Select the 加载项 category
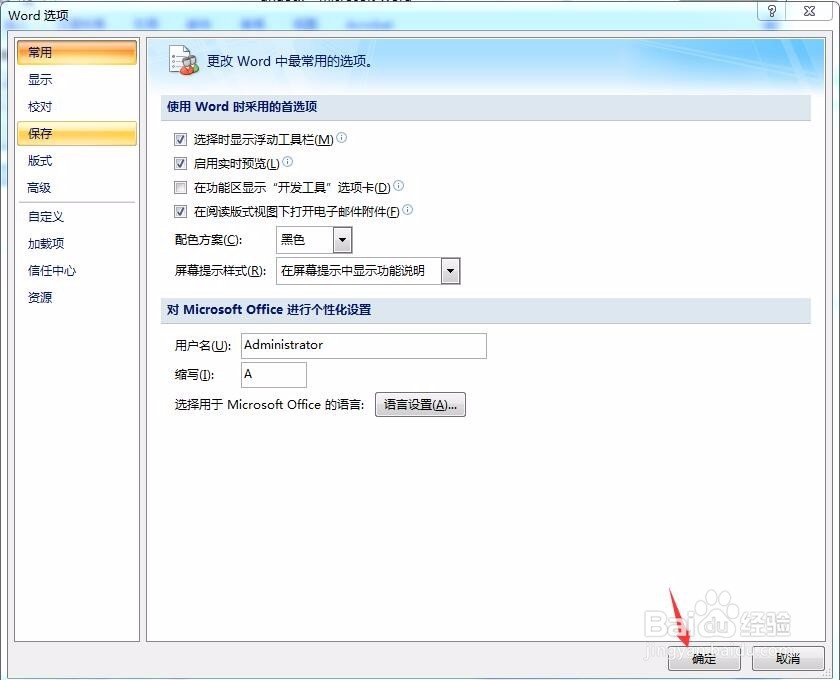This screenshot has height=680, width=840. tap(77, 243)
